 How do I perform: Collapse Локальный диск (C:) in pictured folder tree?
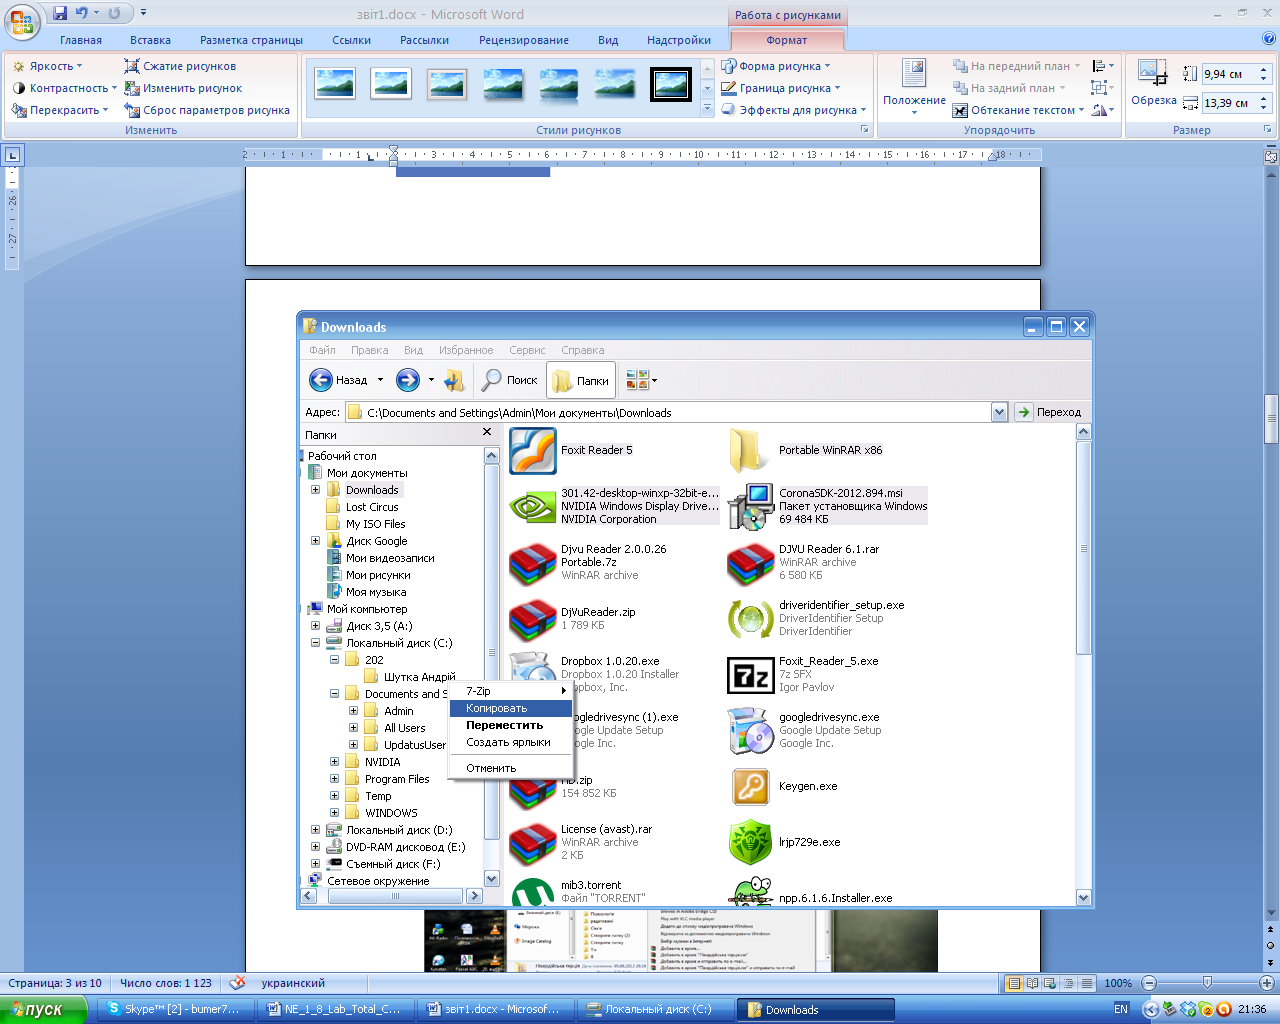pos(316,643)
